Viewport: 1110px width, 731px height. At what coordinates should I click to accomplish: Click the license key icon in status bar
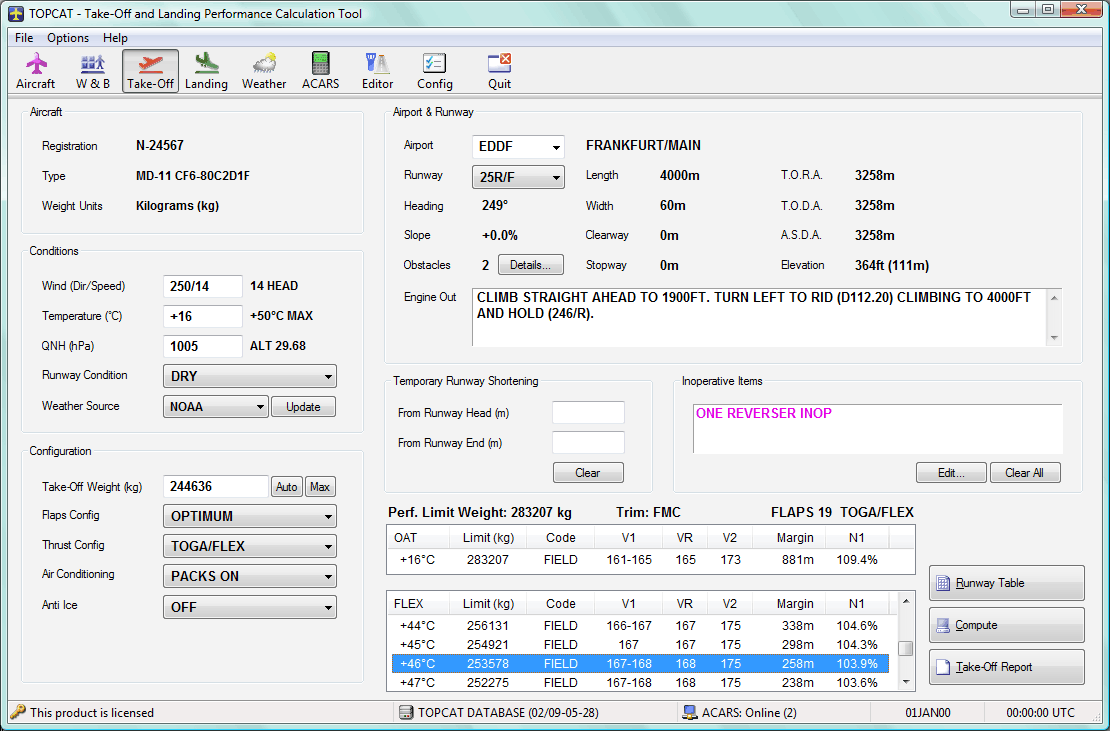[x=18, y=712]
